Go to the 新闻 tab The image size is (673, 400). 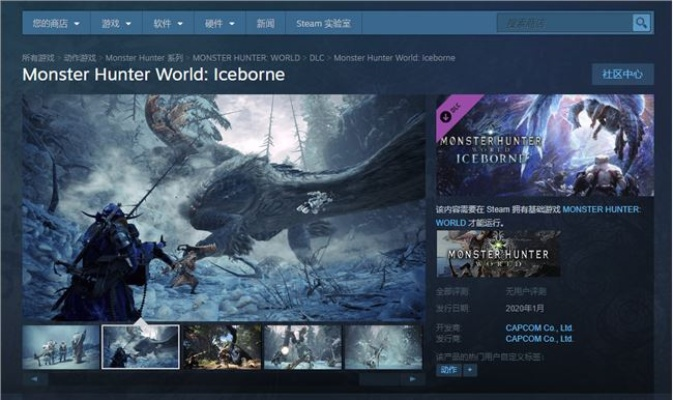point(265,22)
